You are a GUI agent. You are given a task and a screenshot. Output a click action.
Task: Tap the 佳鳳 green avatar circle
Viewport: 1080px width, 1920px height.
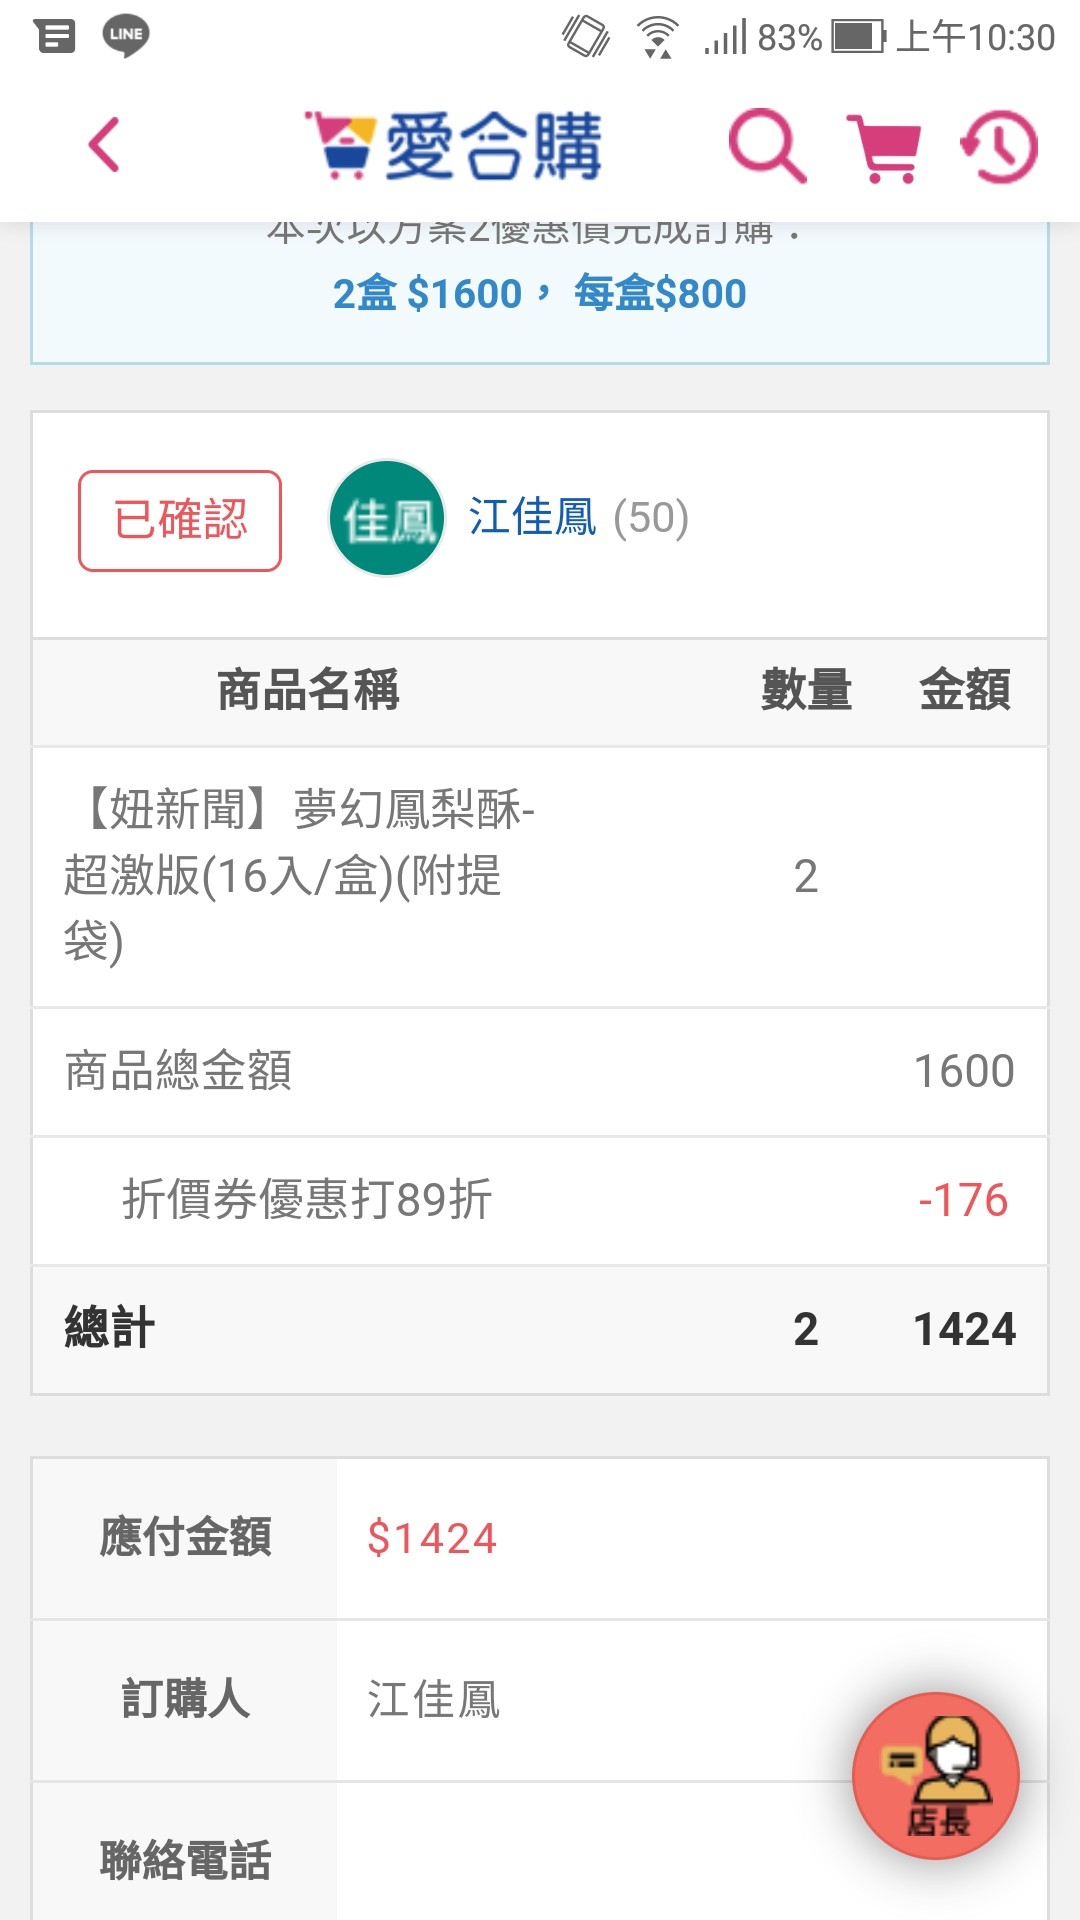pyautogui.click(x=387, y=518)
